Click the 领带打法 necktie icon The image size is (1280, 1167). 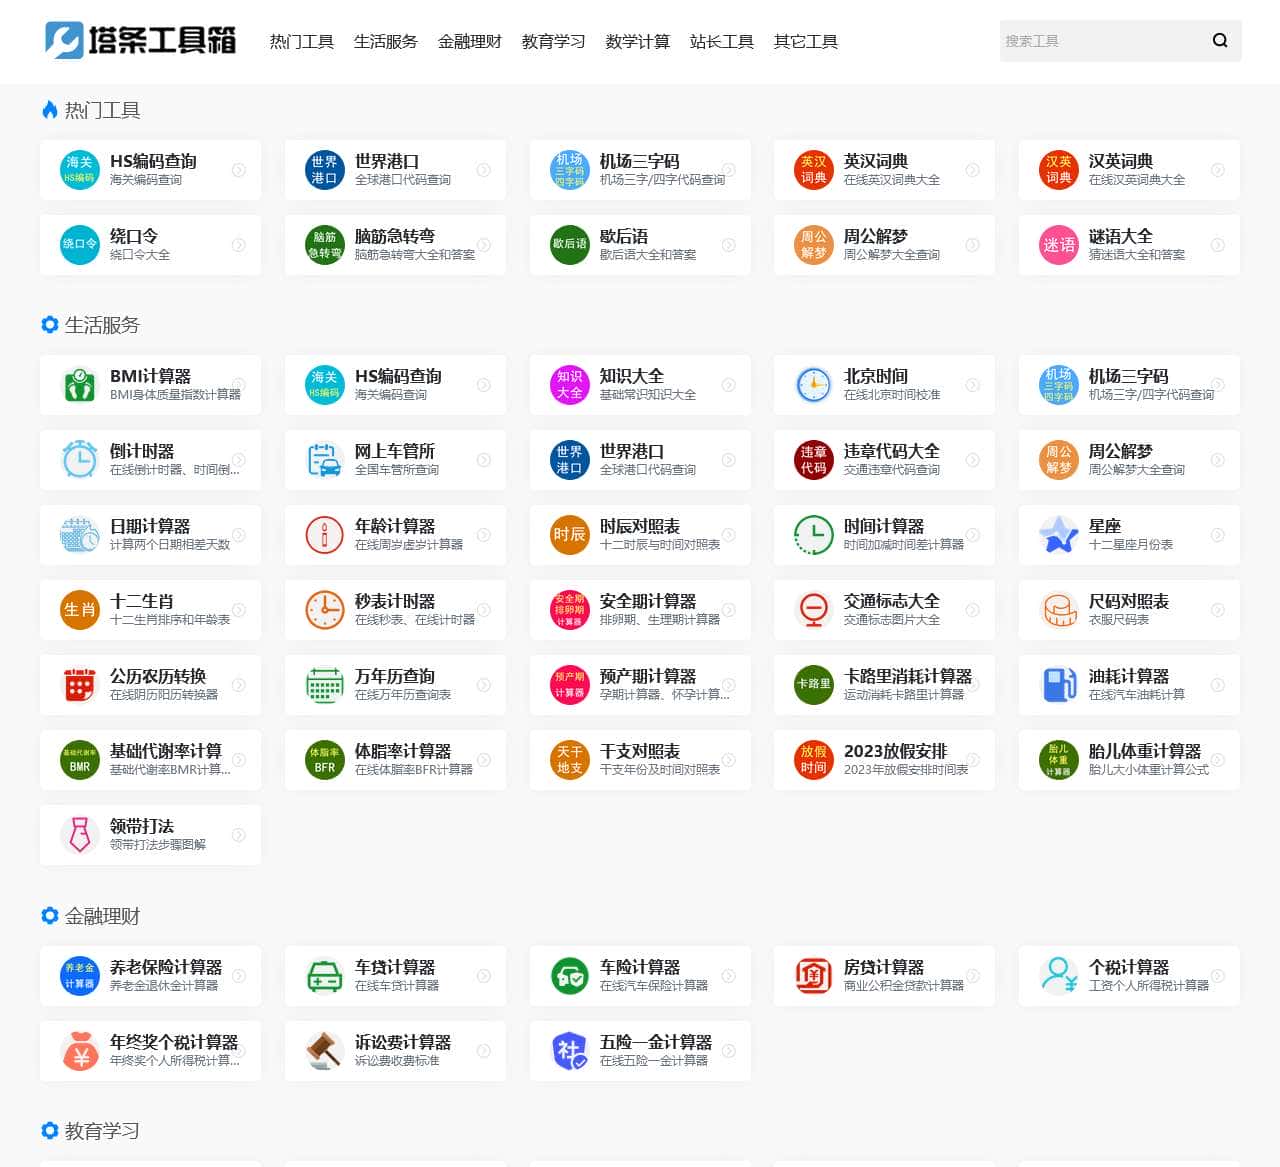(79, 835)
